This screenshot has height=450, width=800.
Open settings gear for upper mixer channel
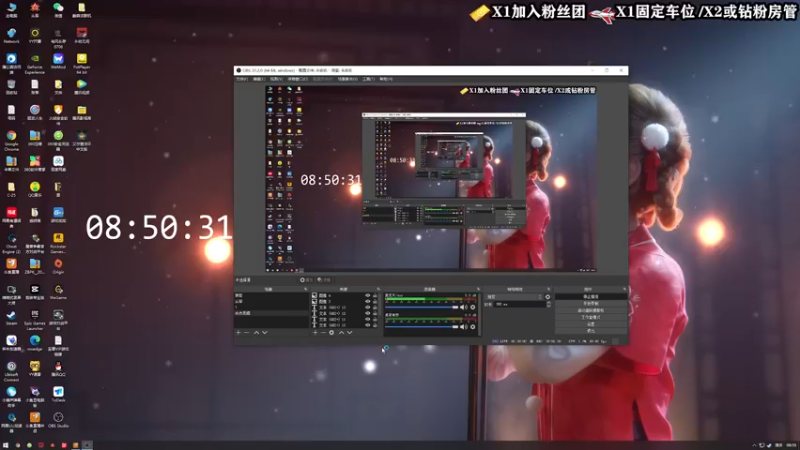(473, 307)
